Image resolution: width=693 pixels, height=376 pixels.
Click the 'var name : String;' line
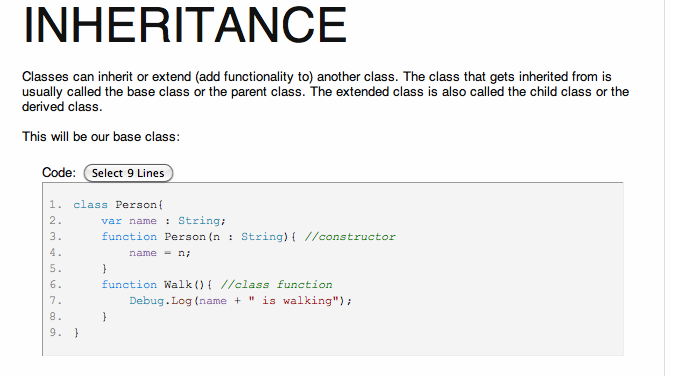point(164,220)
